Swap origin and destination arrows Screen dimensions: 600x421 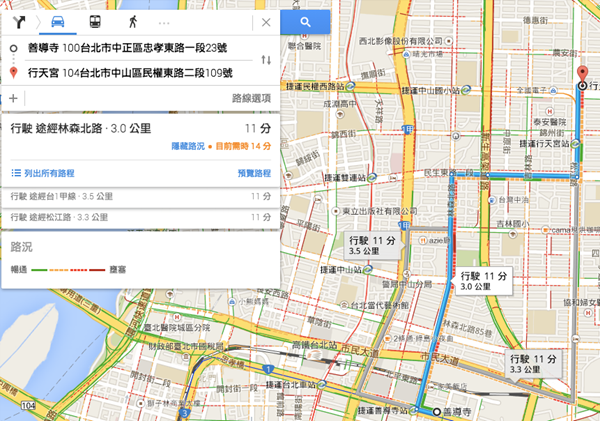coord(266,60)
